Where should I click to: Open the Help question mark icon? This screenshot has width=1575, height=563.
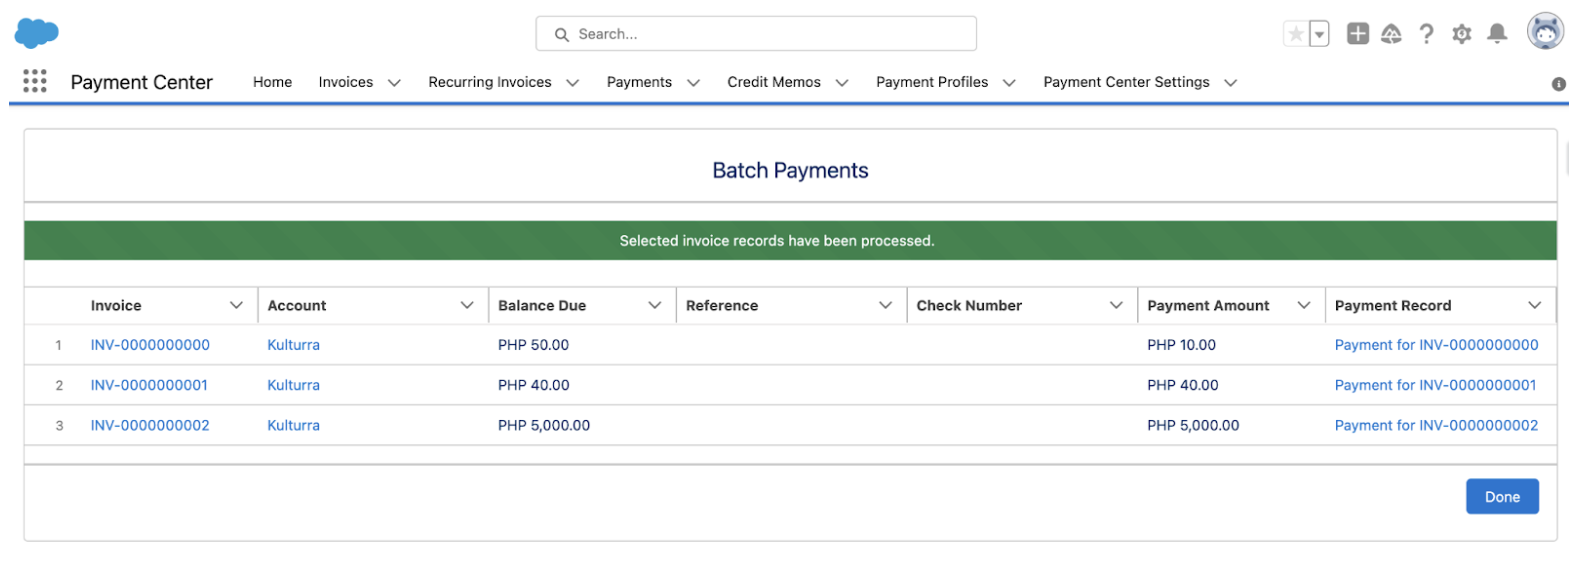(1426, 34)
